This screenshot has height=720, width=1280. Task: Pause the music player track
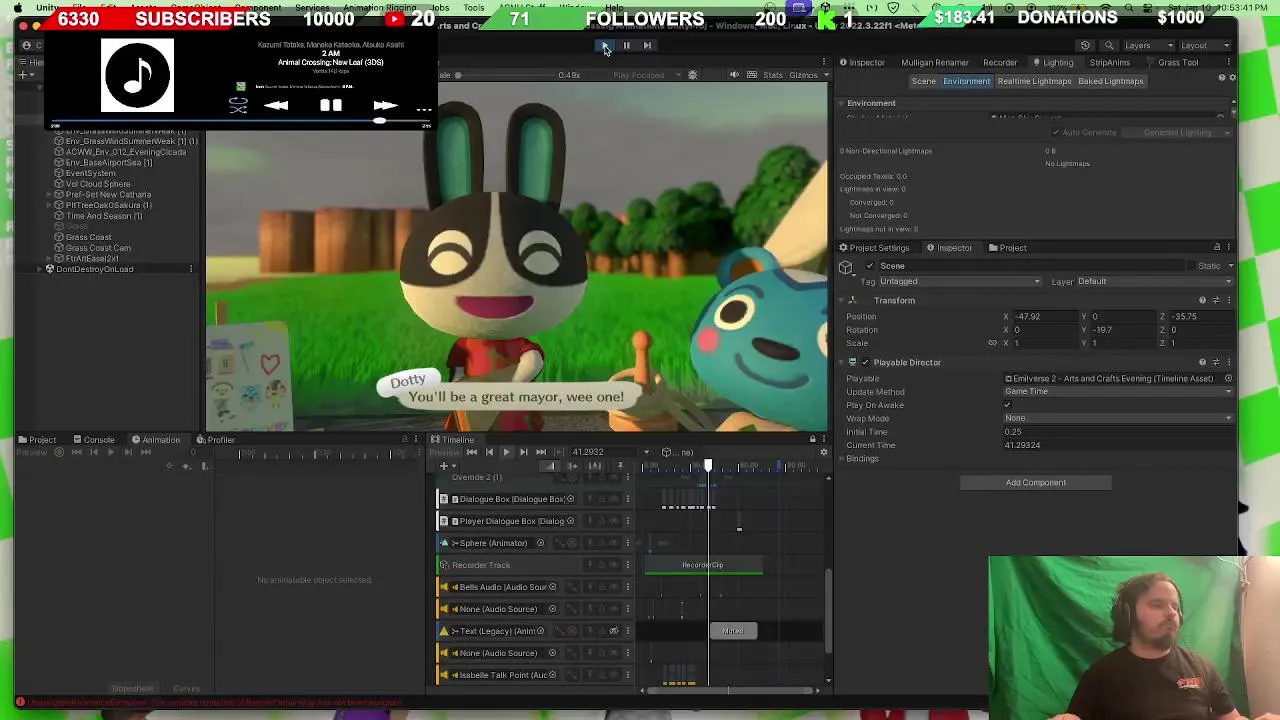(331, 105)
